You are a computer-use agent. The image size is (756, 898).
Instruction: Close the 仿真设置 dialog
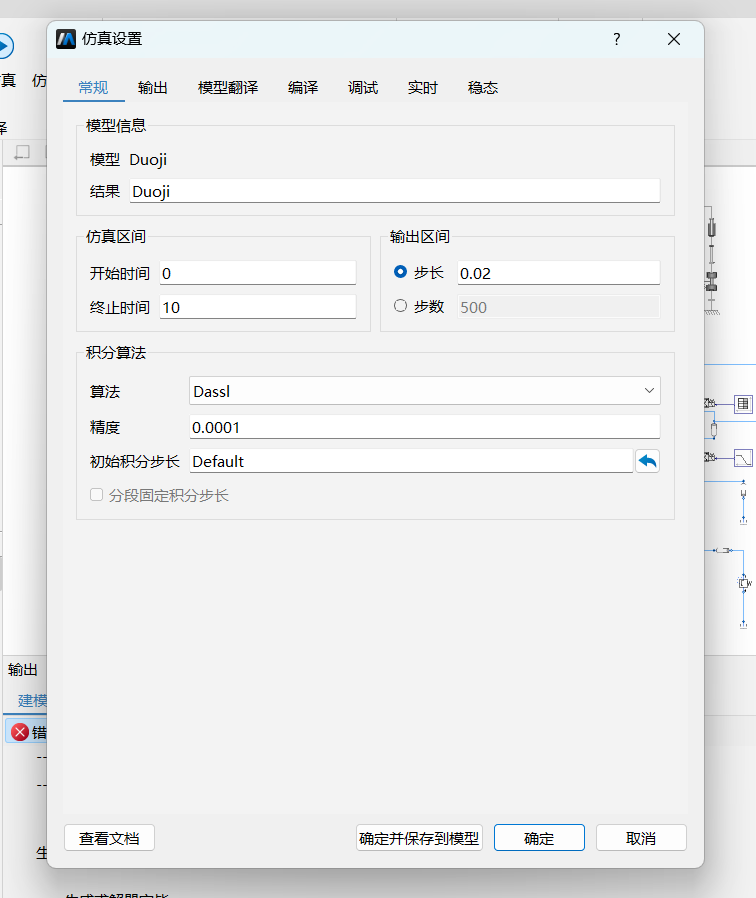pos(674,39)
